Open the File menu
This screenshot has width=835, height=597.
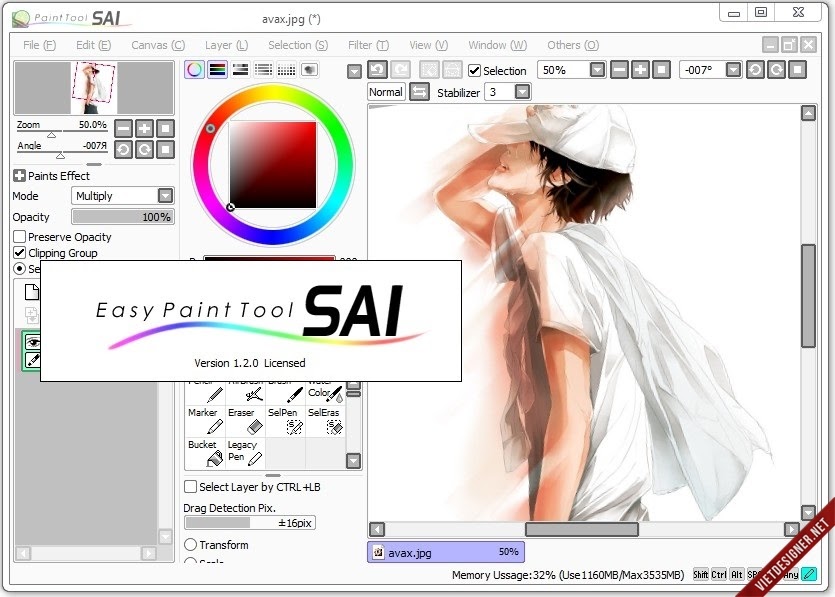click(x=39, y=45)
